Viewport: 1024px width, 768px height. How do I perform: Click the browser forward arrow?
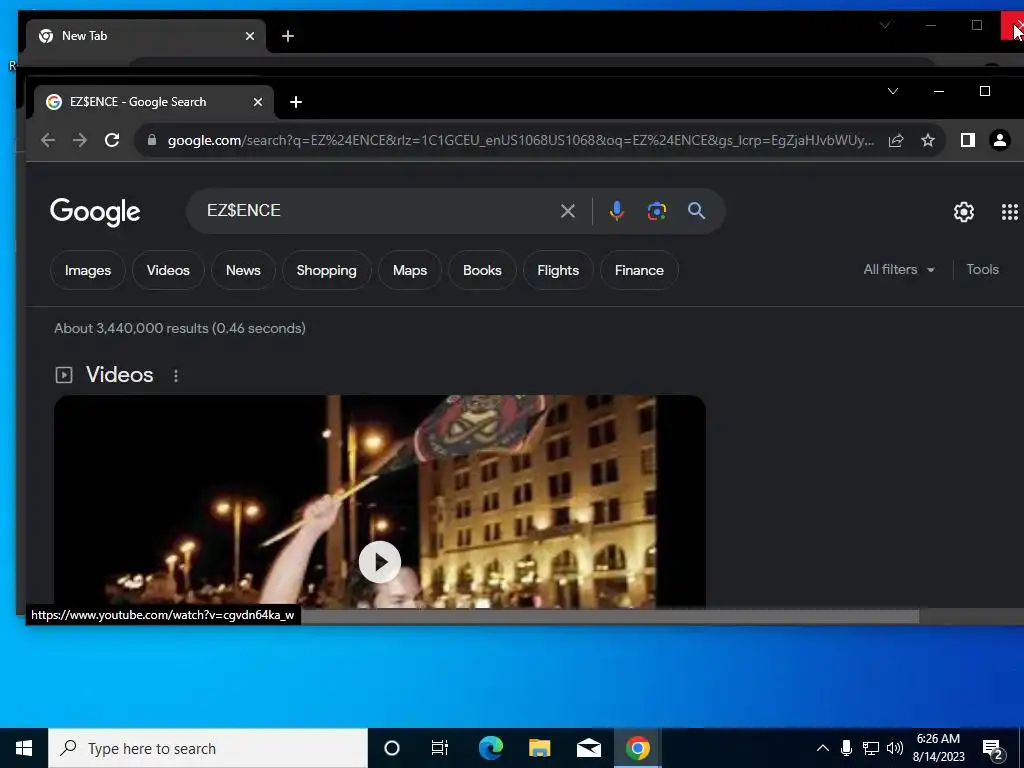point(80,140)
